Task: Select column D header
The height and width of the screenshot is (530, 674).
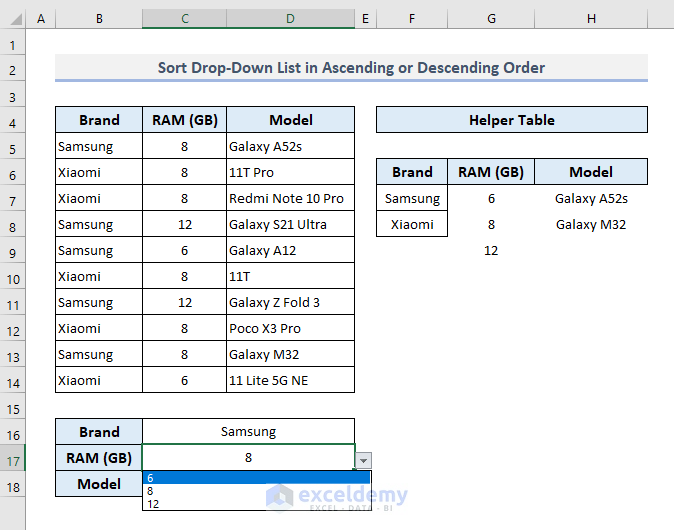Action: (x=291, y=19)
